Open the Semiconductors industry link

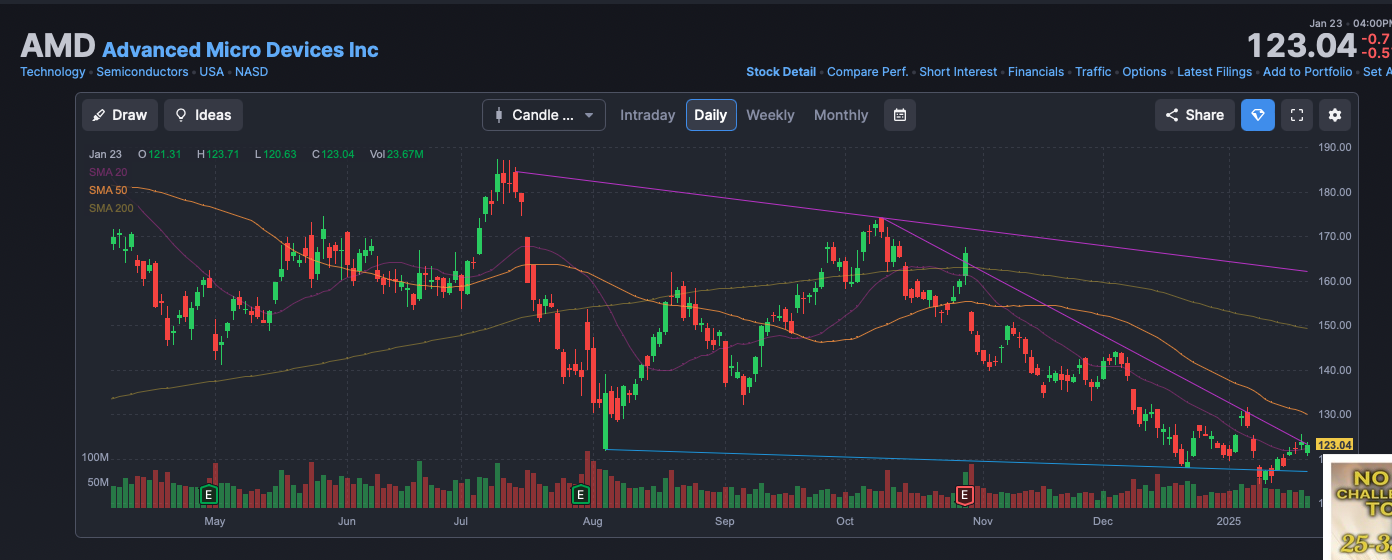click(142, 72)
